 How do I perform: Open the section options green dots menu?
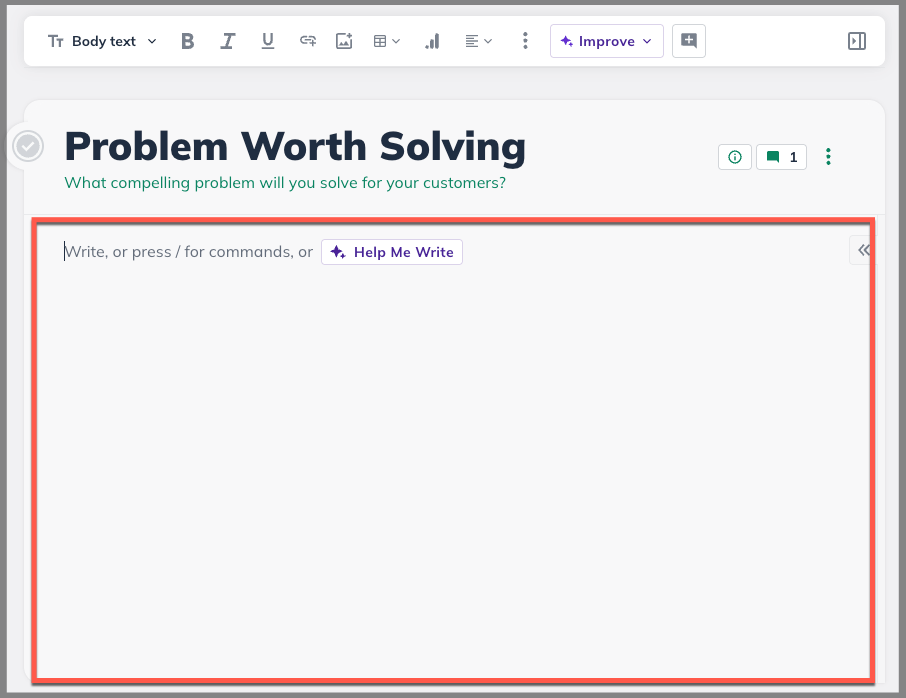[x=828, y=157]
